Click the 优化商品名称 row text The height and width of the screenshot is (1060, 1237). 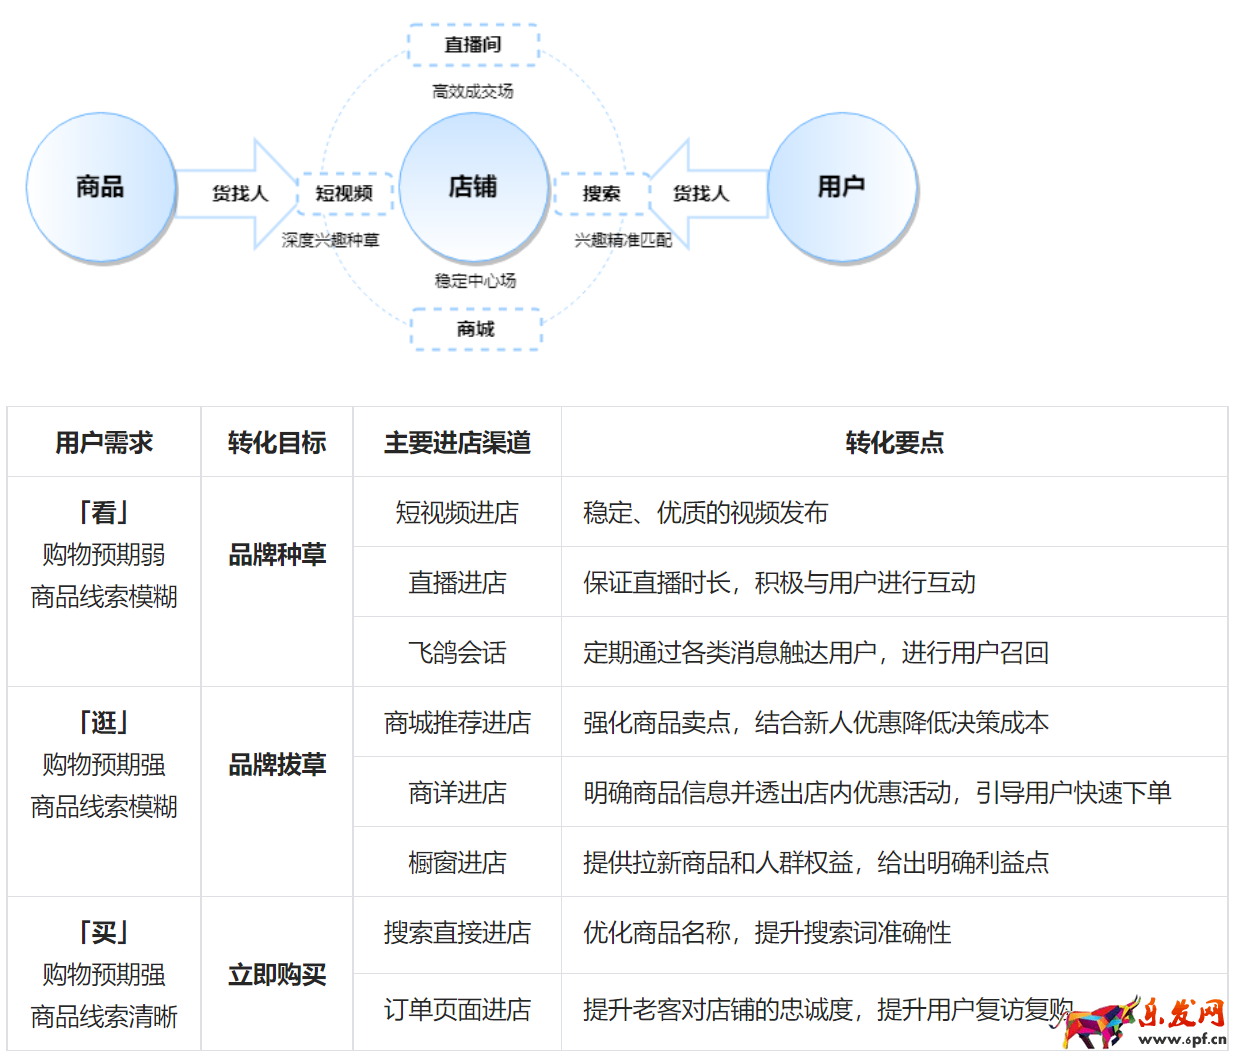tap(767, 933)
